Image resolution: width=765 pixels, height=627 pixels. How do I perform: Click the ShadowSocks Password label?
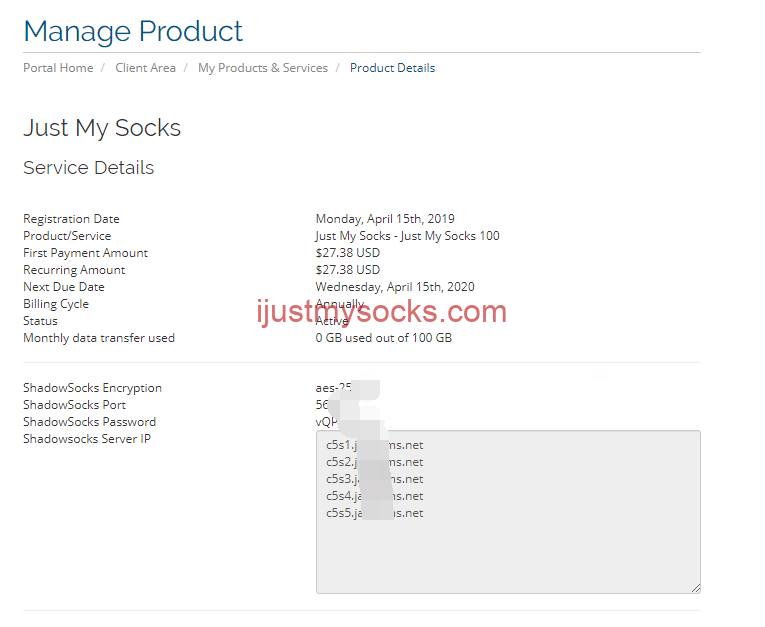tap(89, 422)
